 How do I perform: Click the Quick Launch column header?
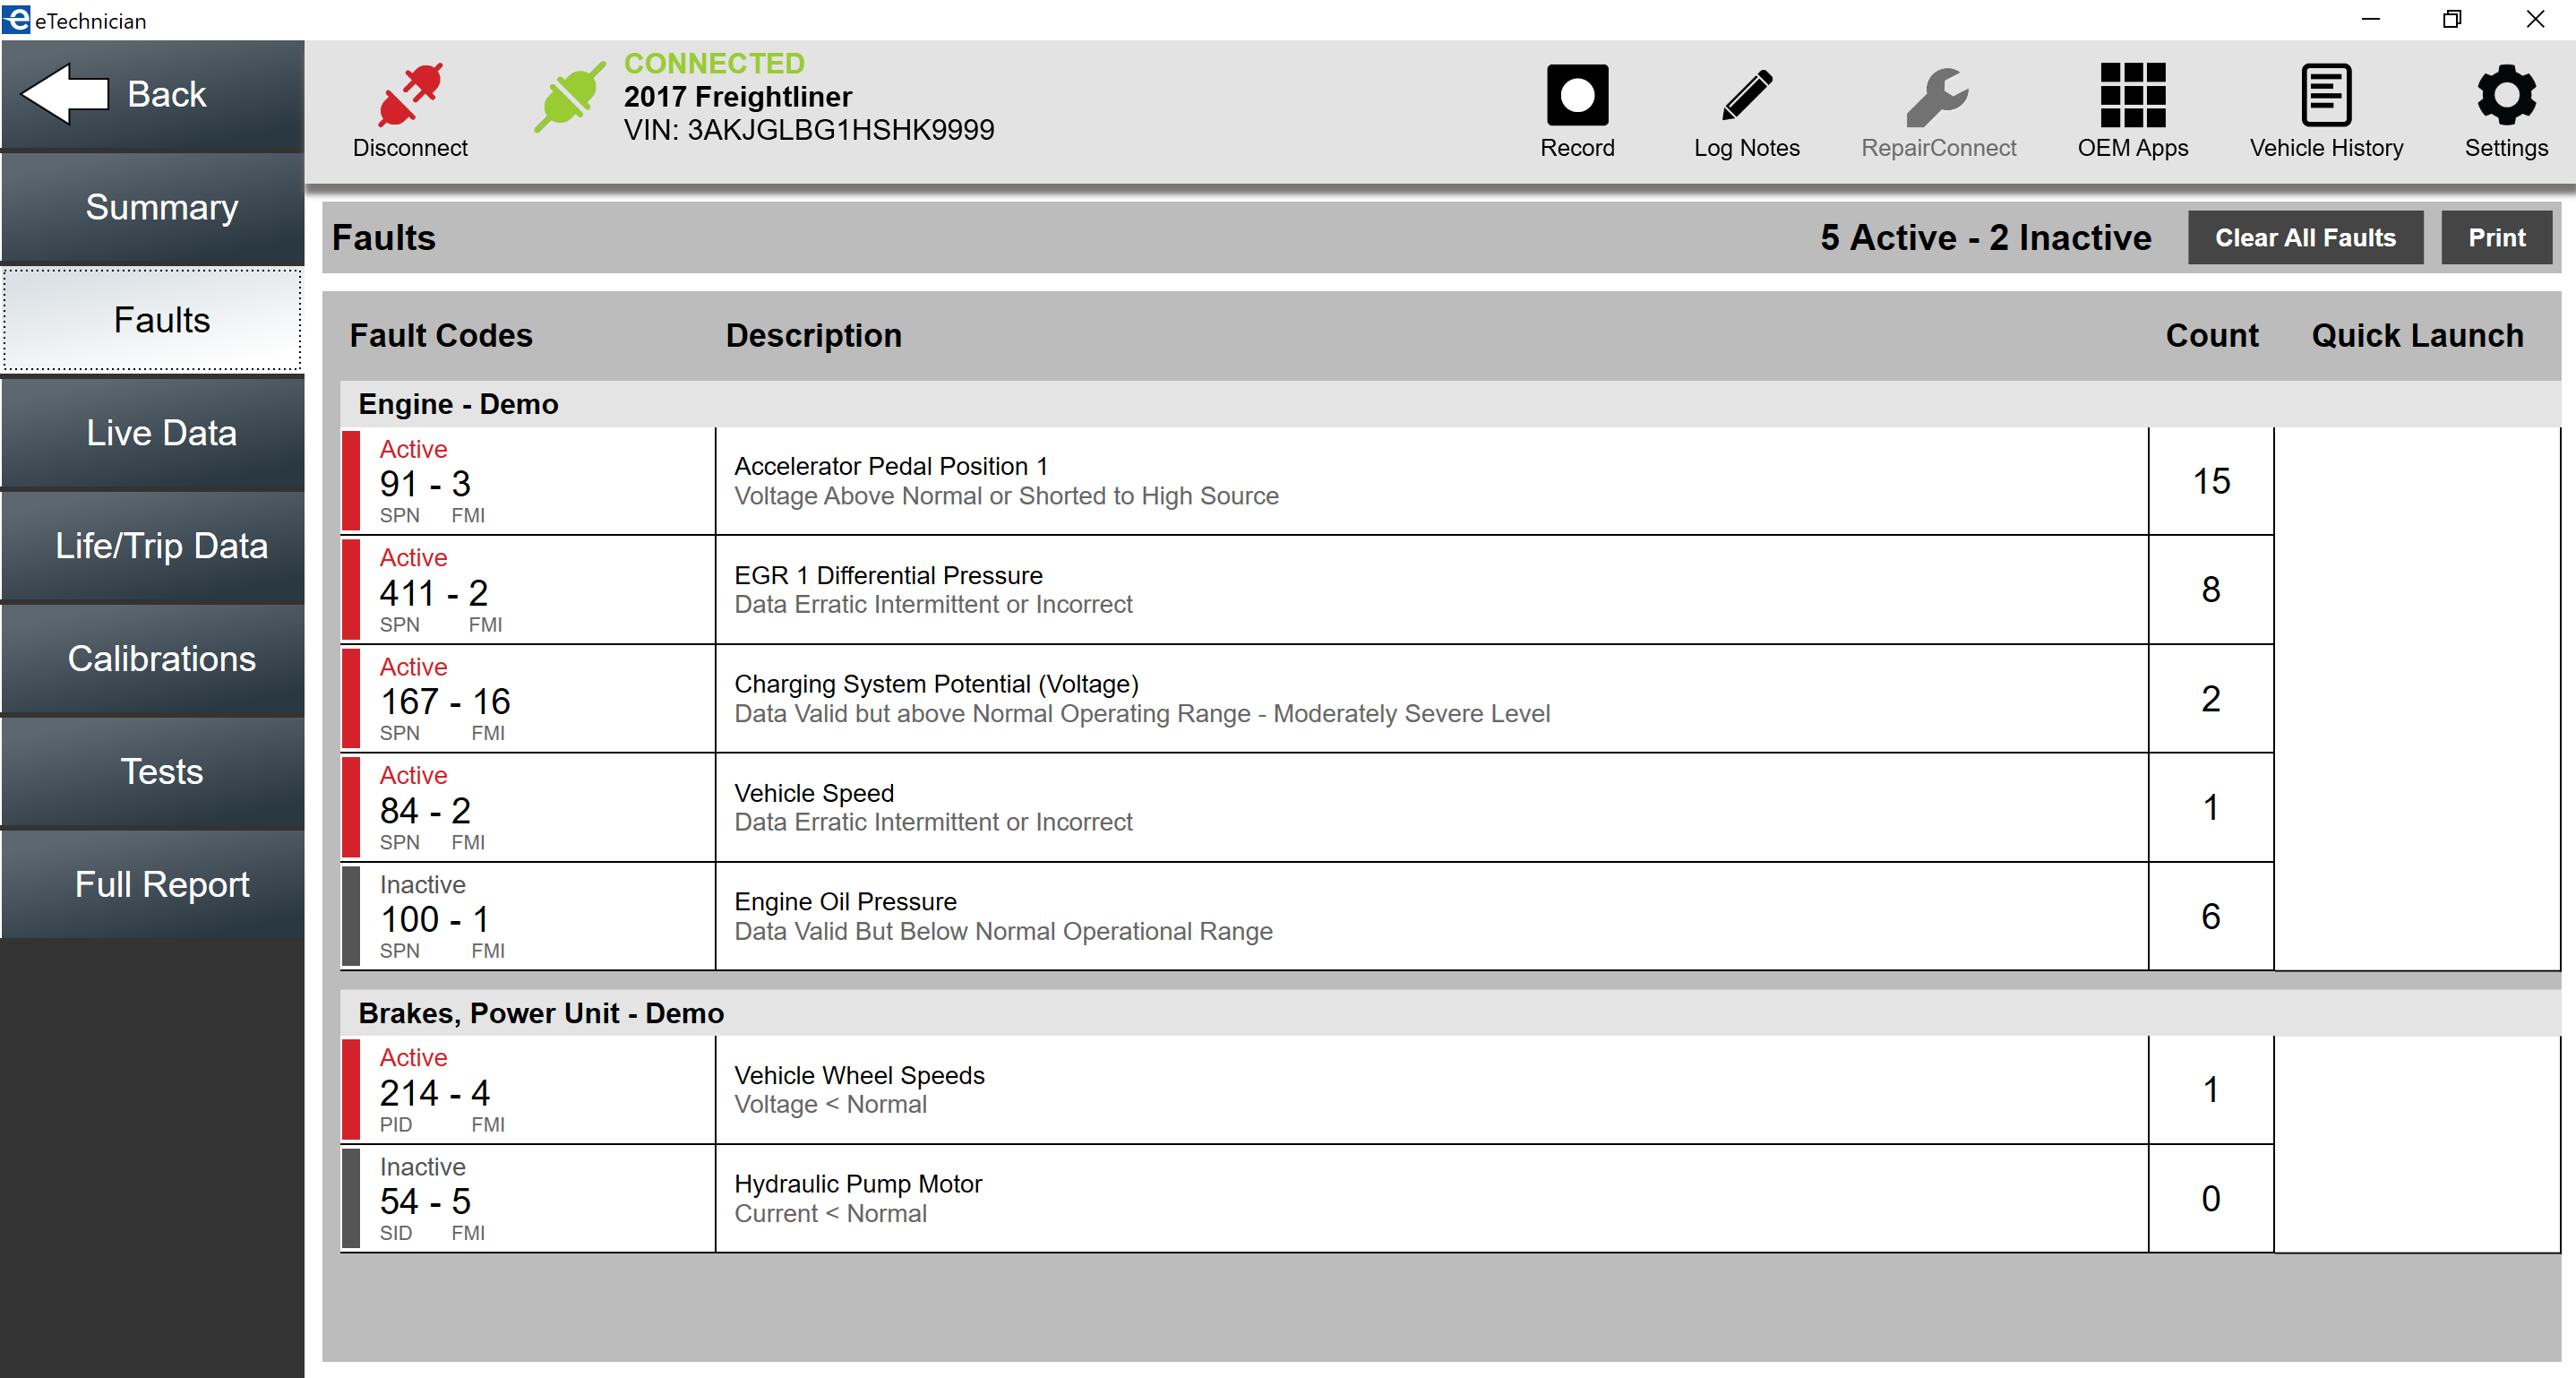[x=2417, y=336]
